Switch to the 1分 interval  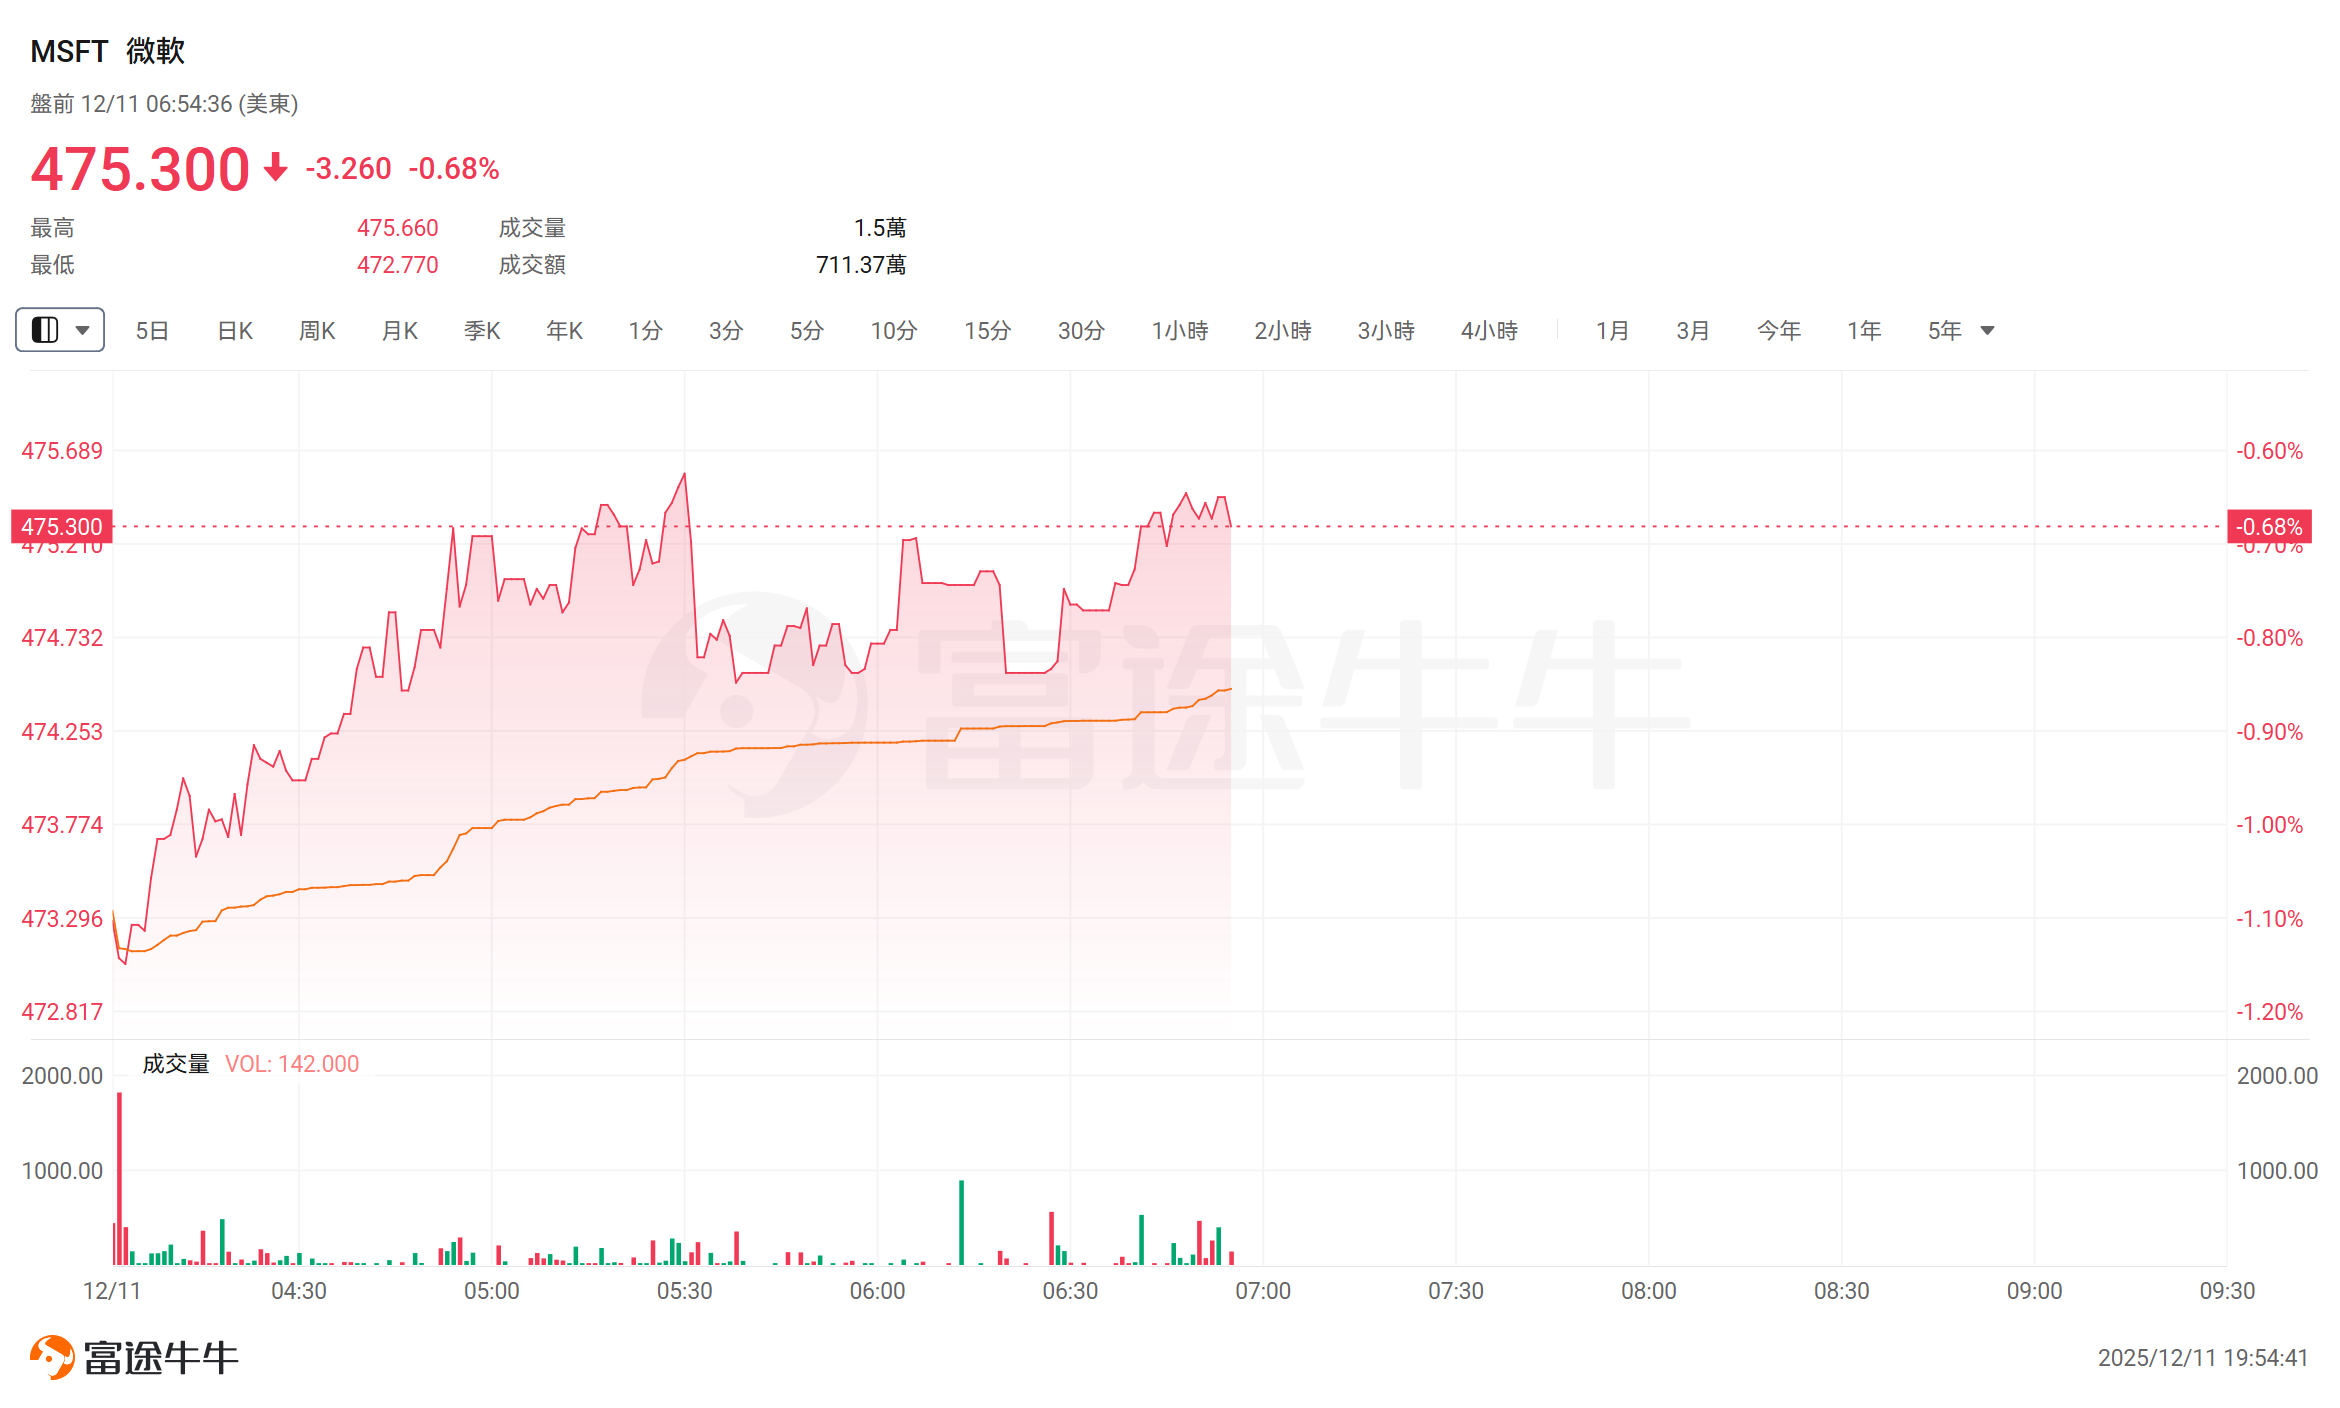pos(645,330)
